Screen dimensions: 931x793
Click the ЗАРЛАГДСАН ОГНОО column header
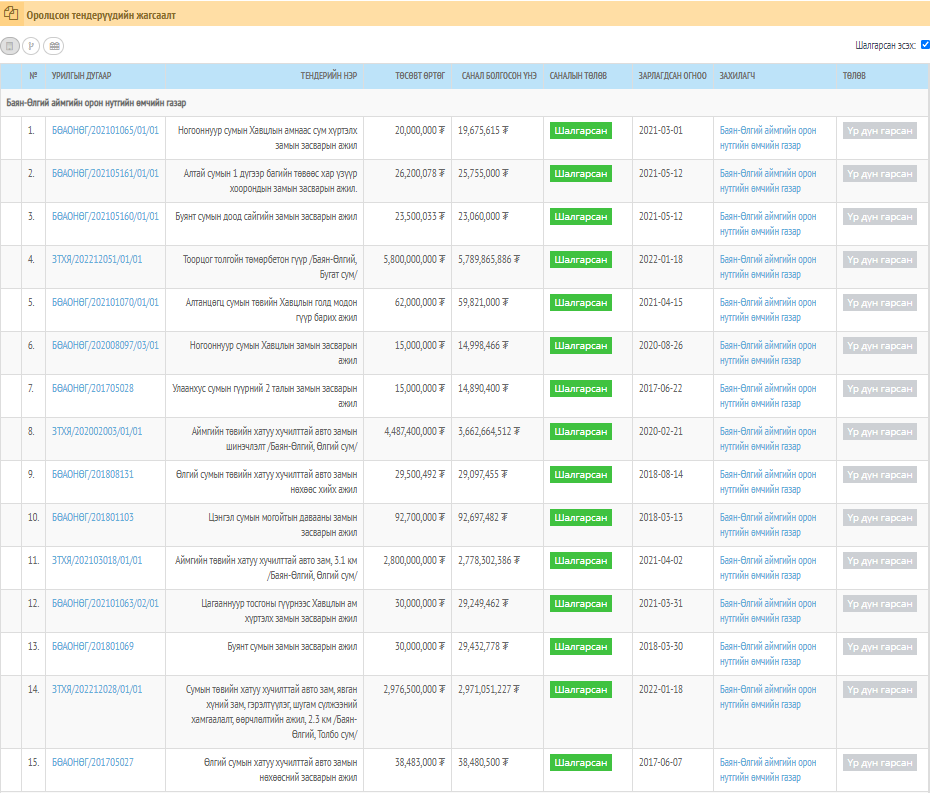coord(672,76)
